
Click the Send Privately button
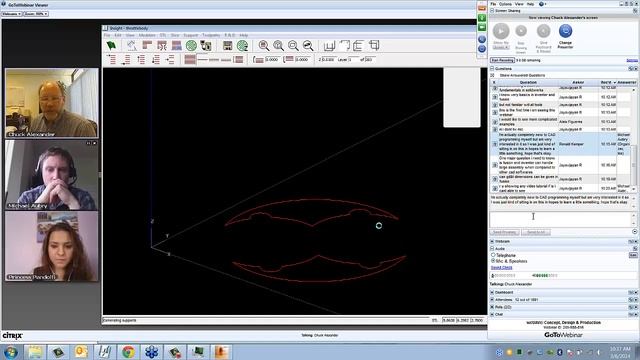point(504,232)
